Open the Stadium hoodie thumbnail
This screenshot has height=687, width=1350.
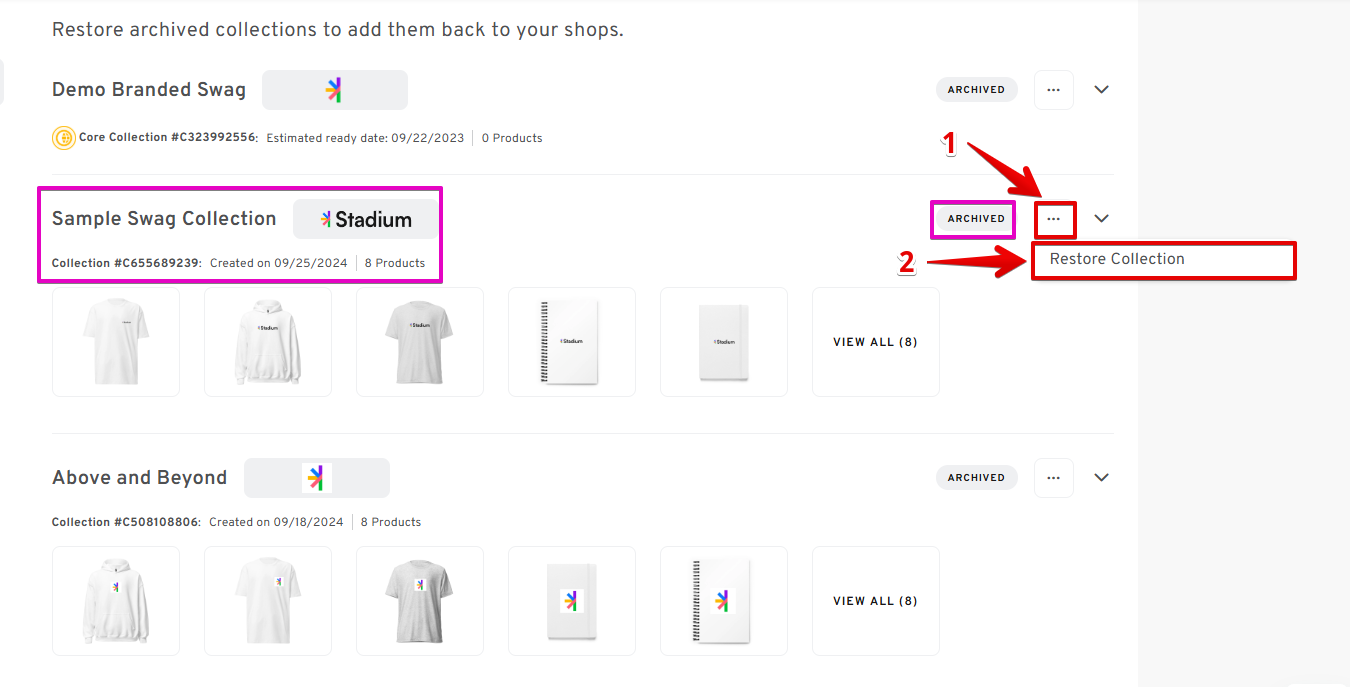click(x=268, y=342)
